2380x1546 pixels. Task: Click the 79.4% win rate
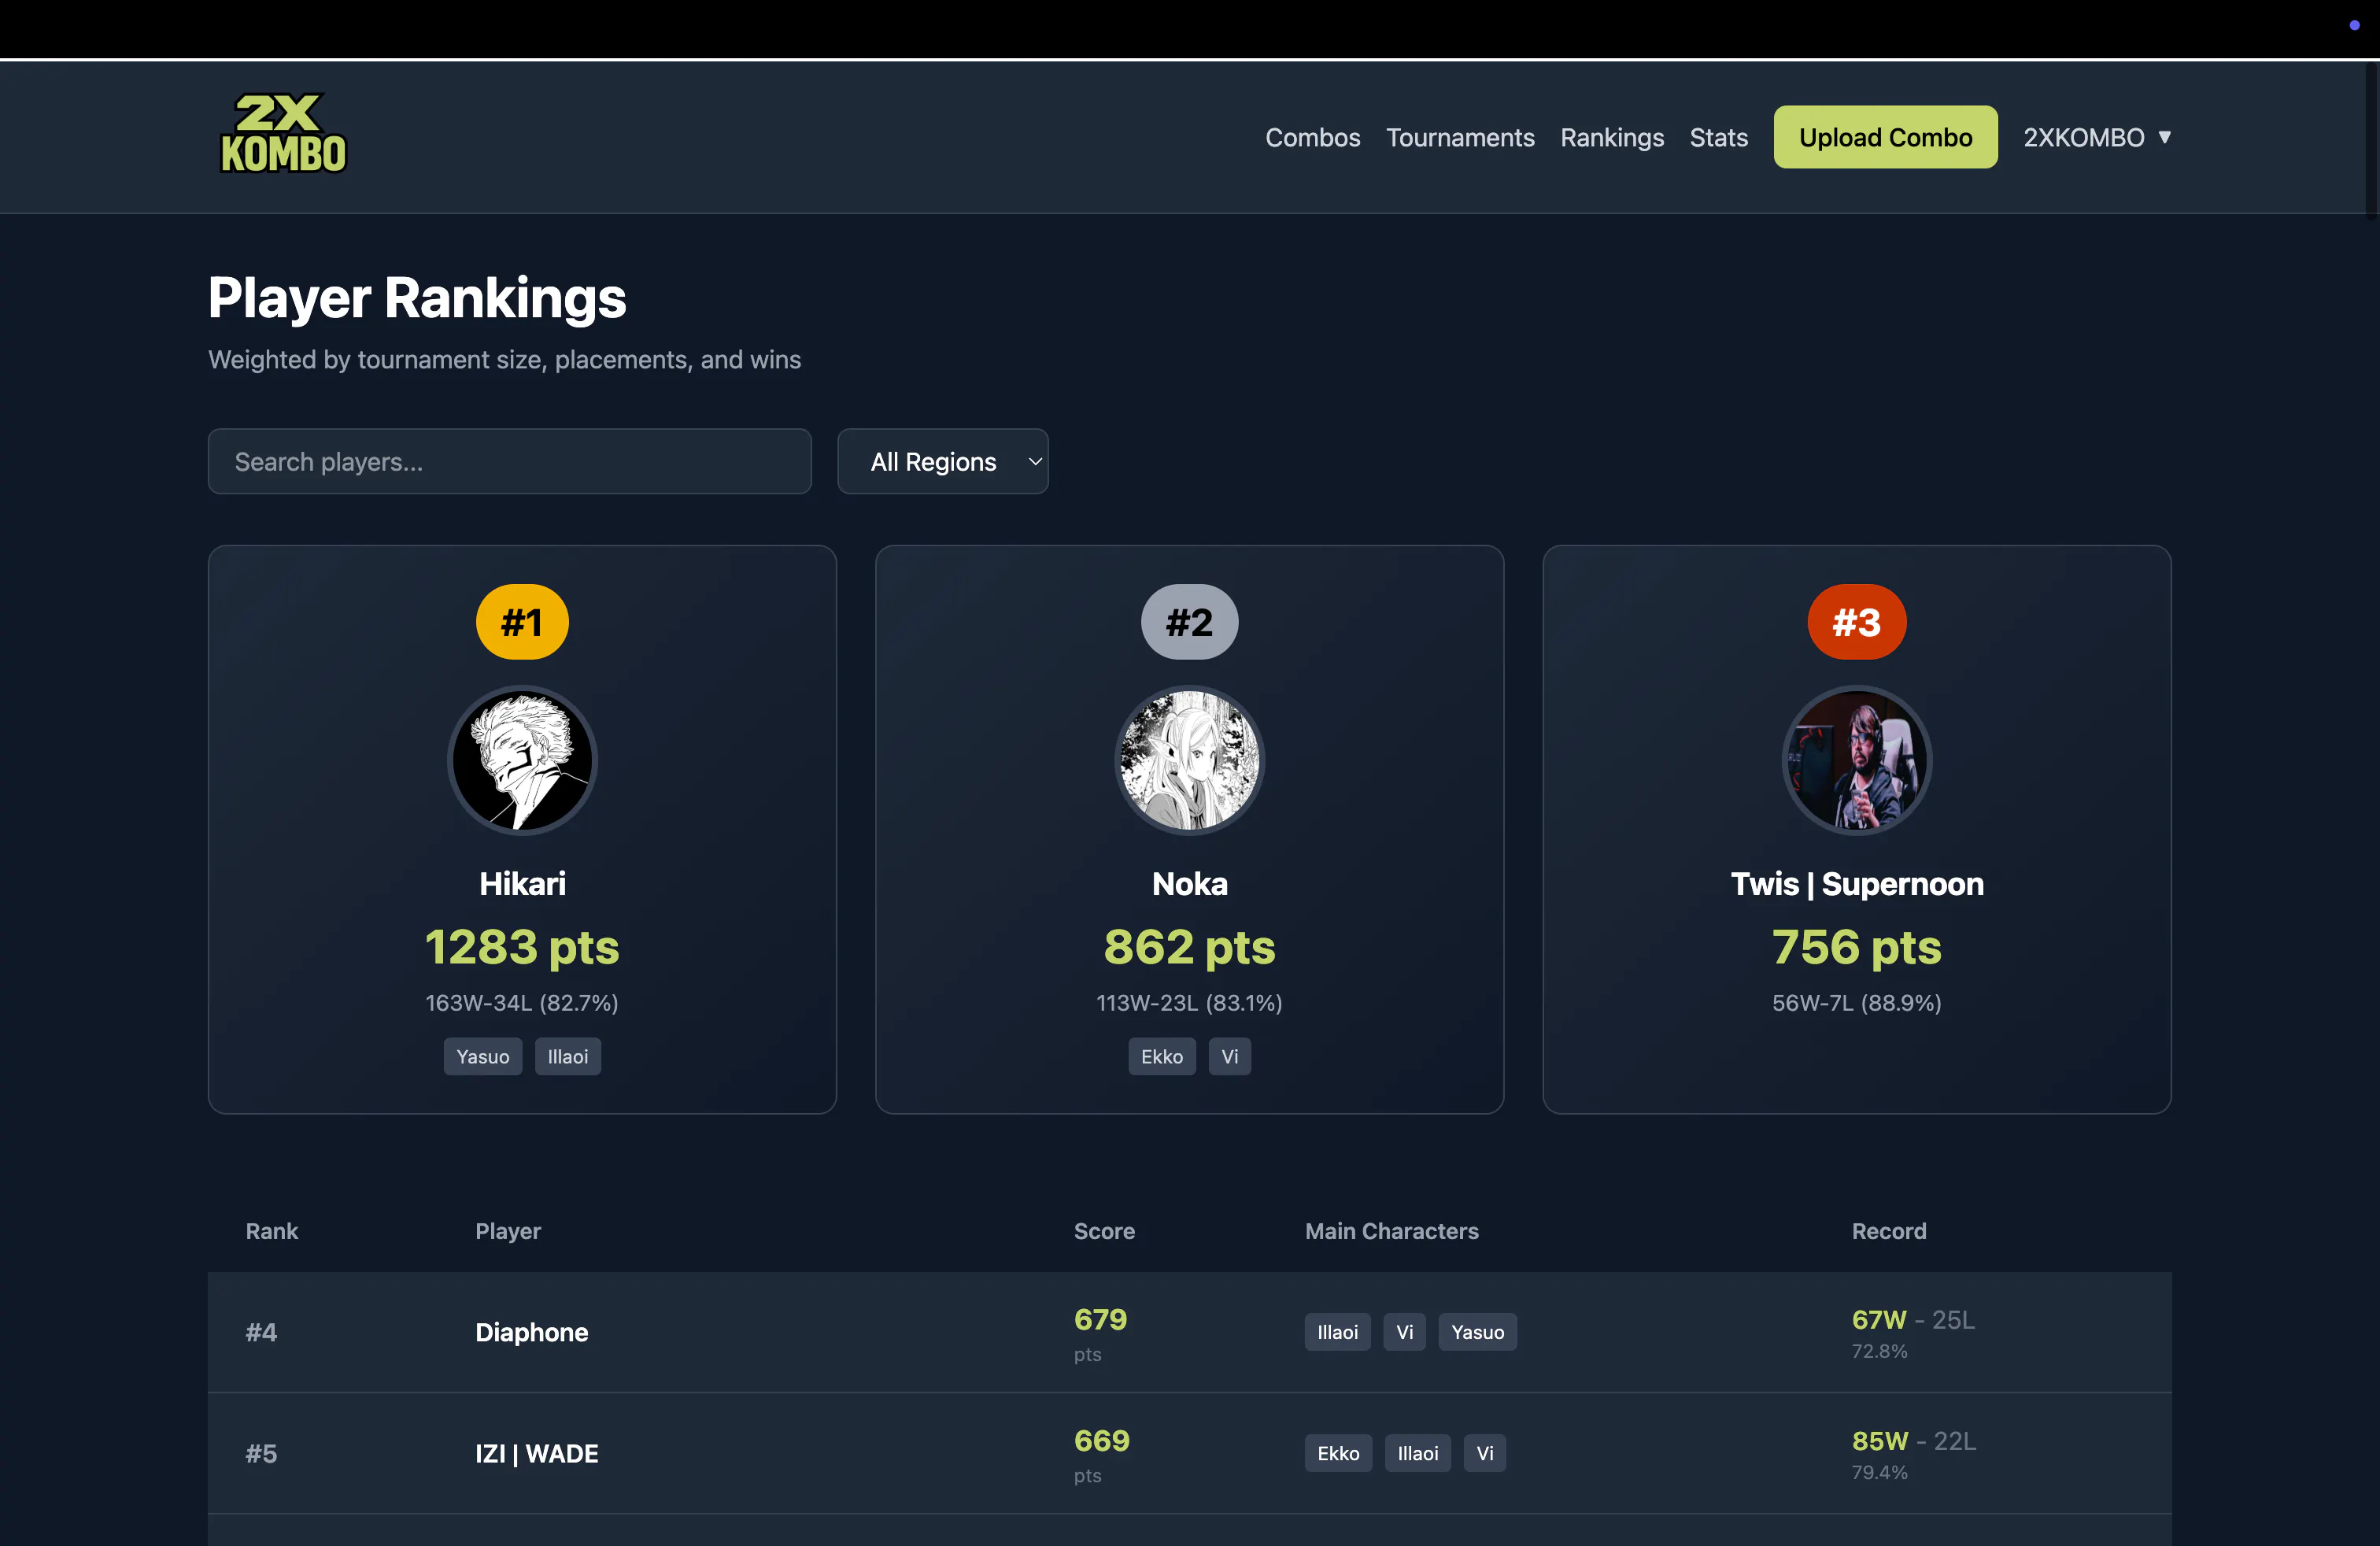pos(1879,1472)
